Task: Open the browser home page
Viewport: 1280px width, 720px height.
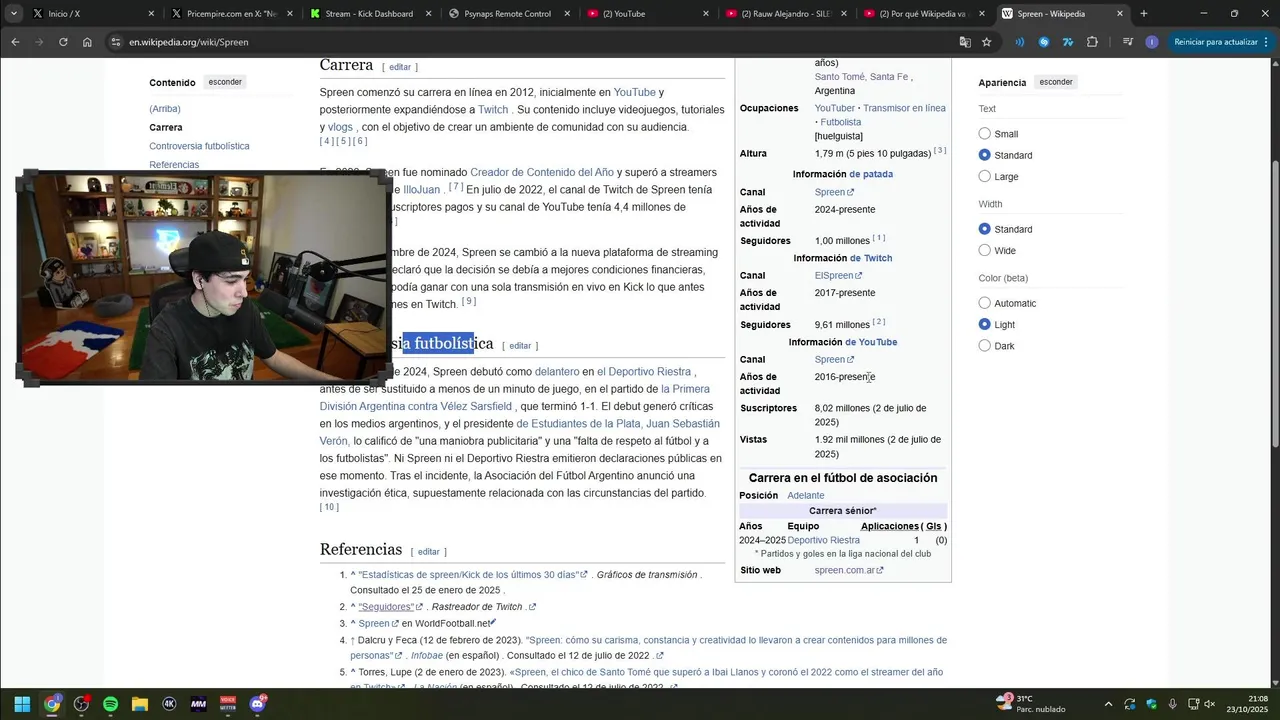Action: coord(87,42)
